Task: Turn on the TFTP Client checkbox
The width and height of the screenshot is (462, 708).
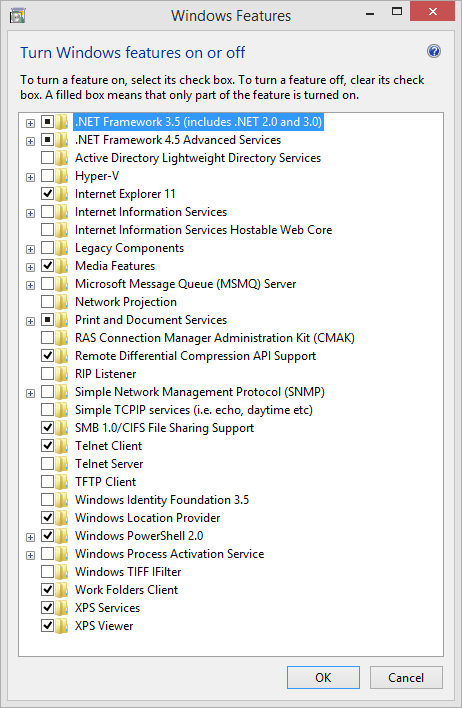Action: point(47,481)
